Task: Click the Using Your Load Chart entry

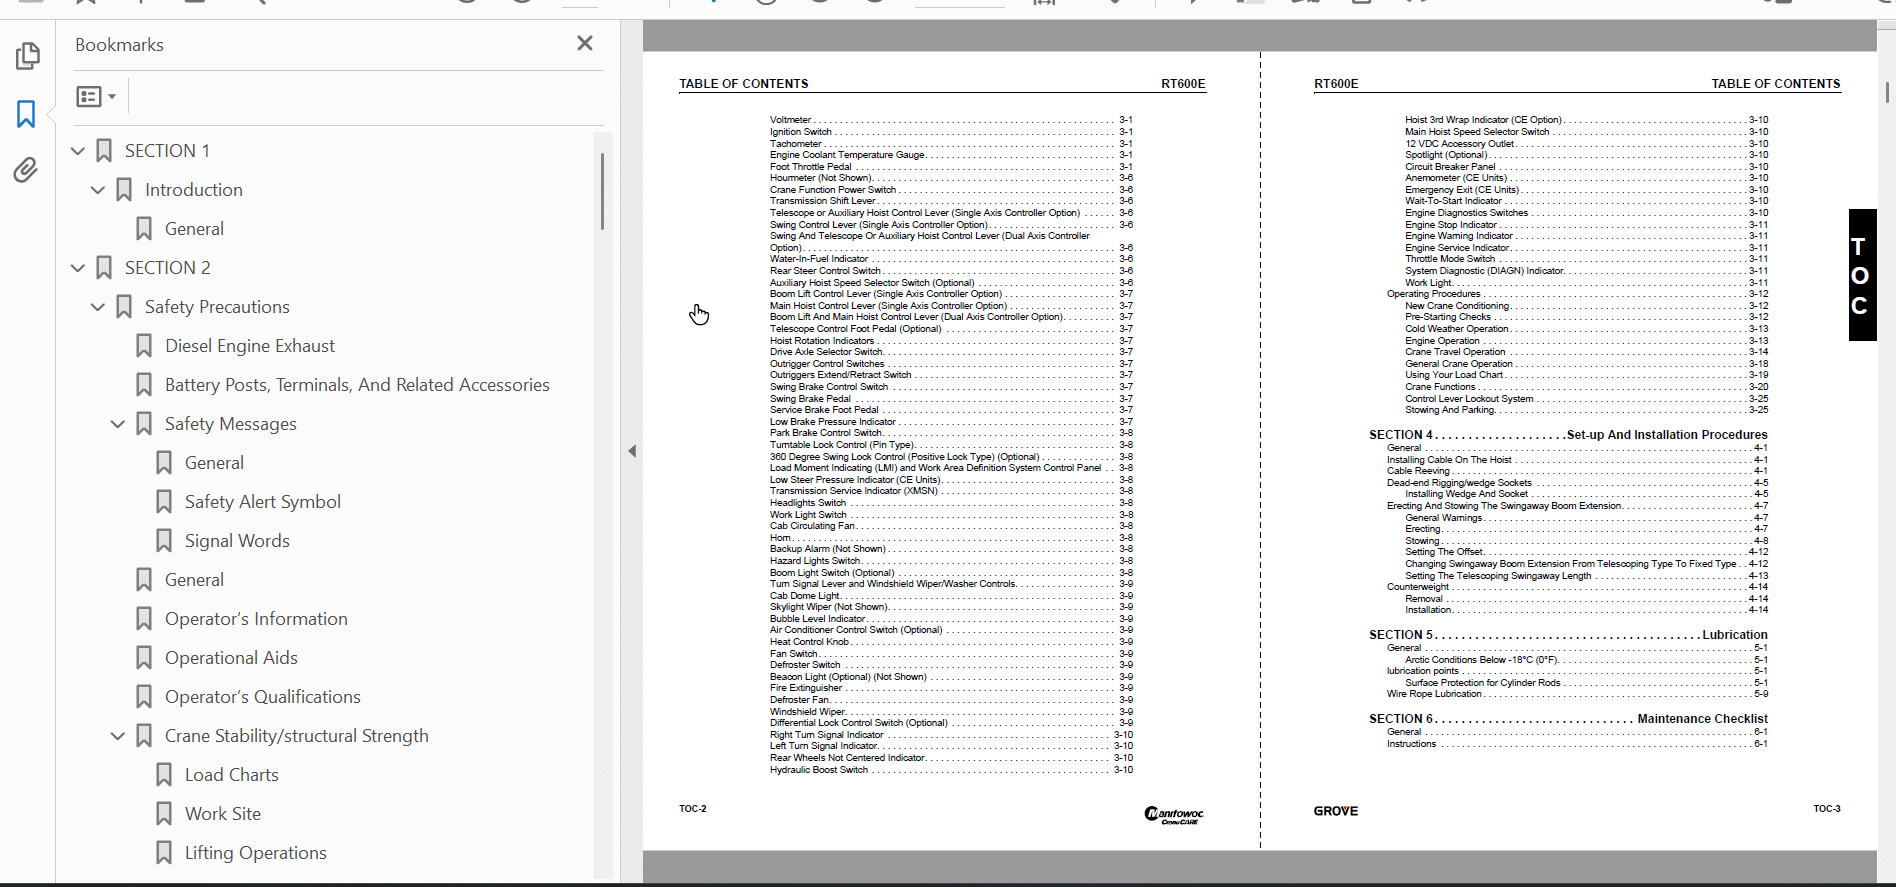Action: (1586, 375)
